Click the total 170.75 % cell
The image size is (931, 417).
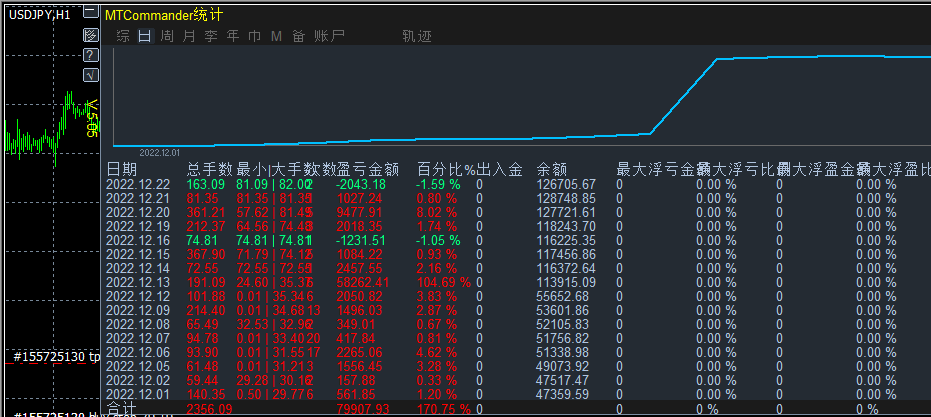point(443,409)
